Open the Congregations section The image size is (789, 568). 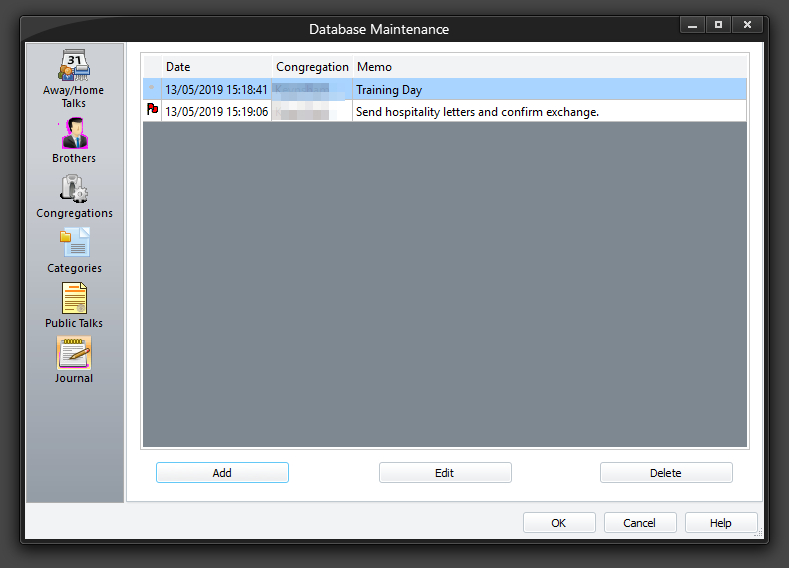(74, 196)
